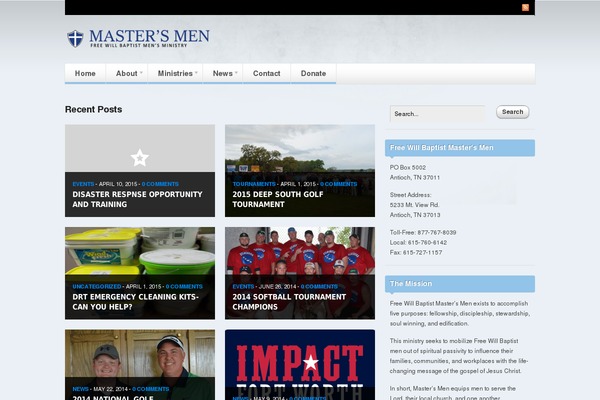
Task: Open DRT Emergency Cleaning Kits post
Action: pyautogui.click(x=135, y=302)
